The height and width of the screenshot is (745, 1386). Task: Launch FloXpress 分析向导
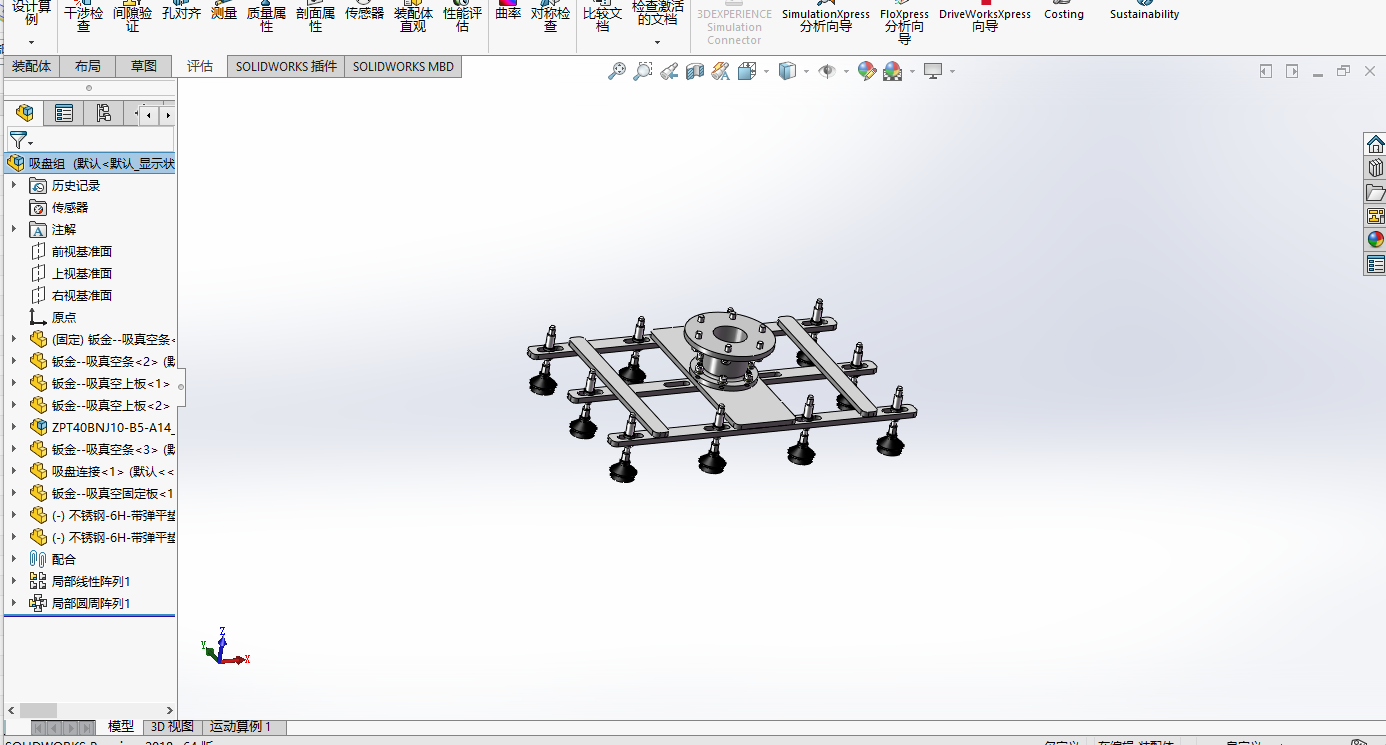click(904, 22)
